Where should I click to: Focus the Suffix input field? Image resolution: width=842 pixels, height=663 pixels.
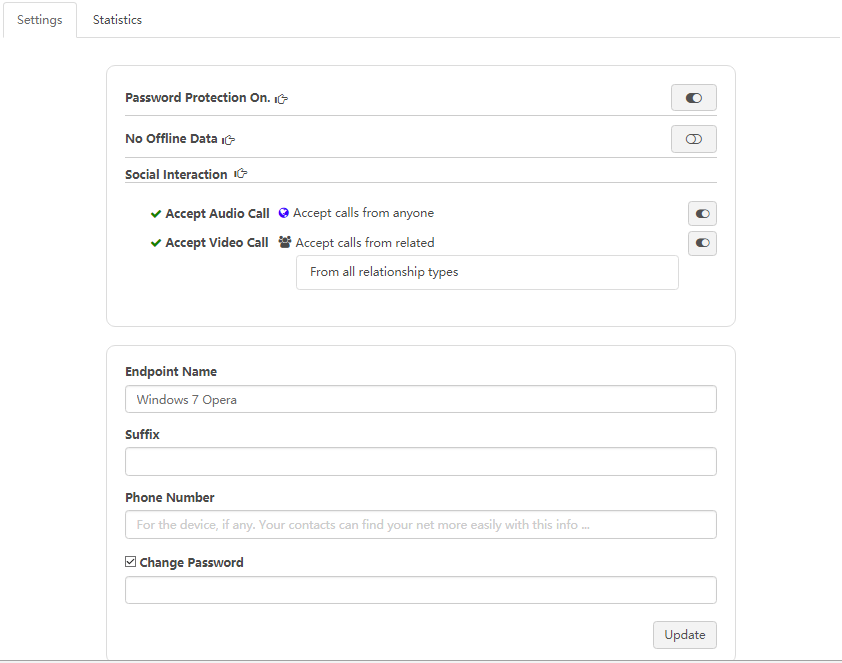pos(420,462)
